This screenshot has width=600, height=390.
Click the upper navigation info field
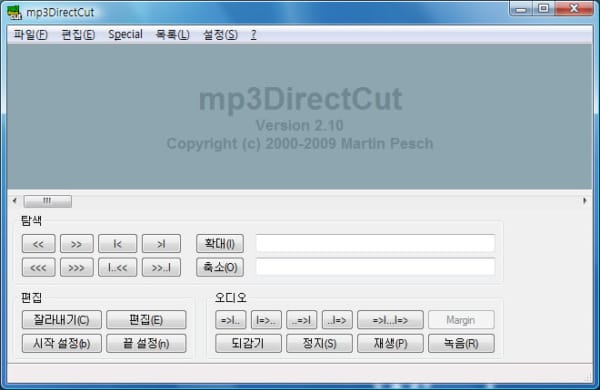click(375, 243)
